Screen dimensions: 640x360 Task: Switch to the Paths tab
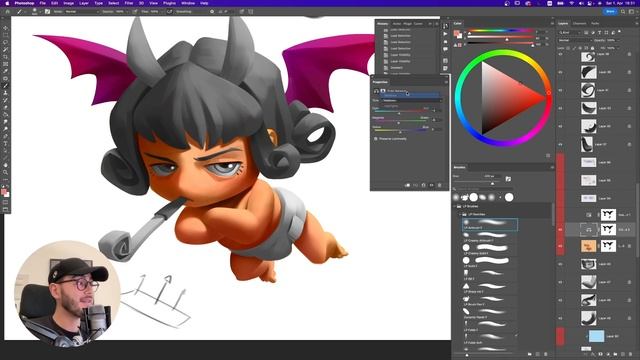point(595,23)
